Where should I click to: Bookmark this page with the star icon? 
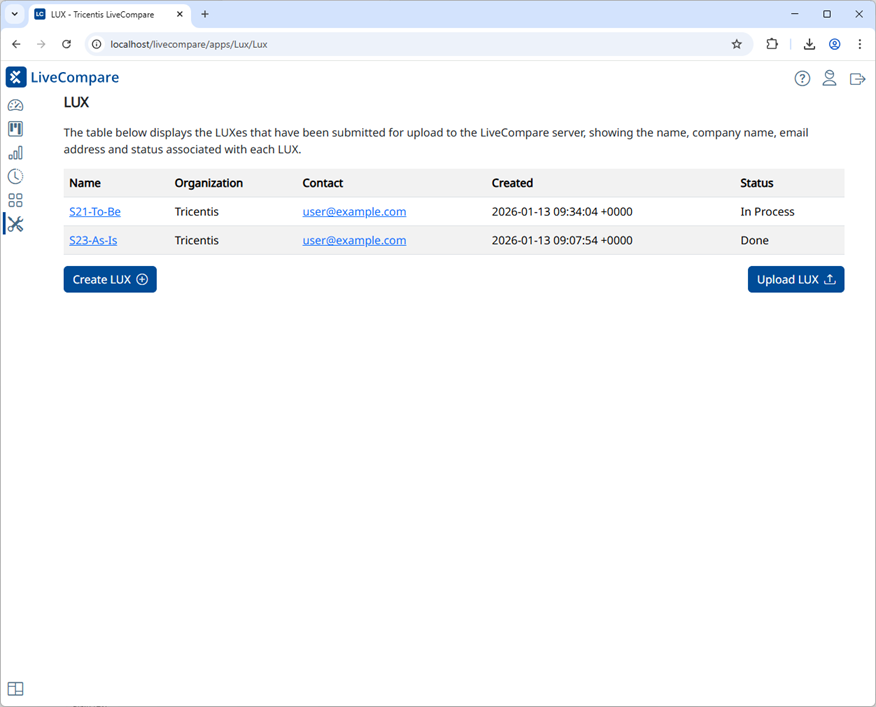tap(737, 44)
